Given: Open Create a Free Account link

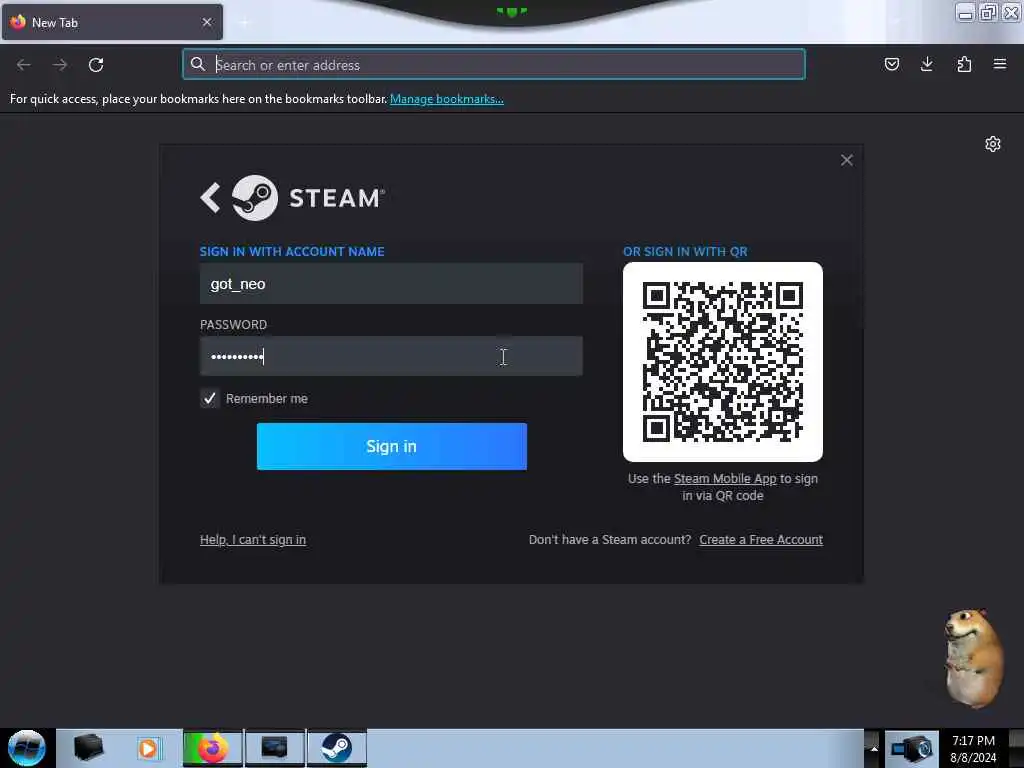Looking at the screenshot, I should tap(761, 539).
